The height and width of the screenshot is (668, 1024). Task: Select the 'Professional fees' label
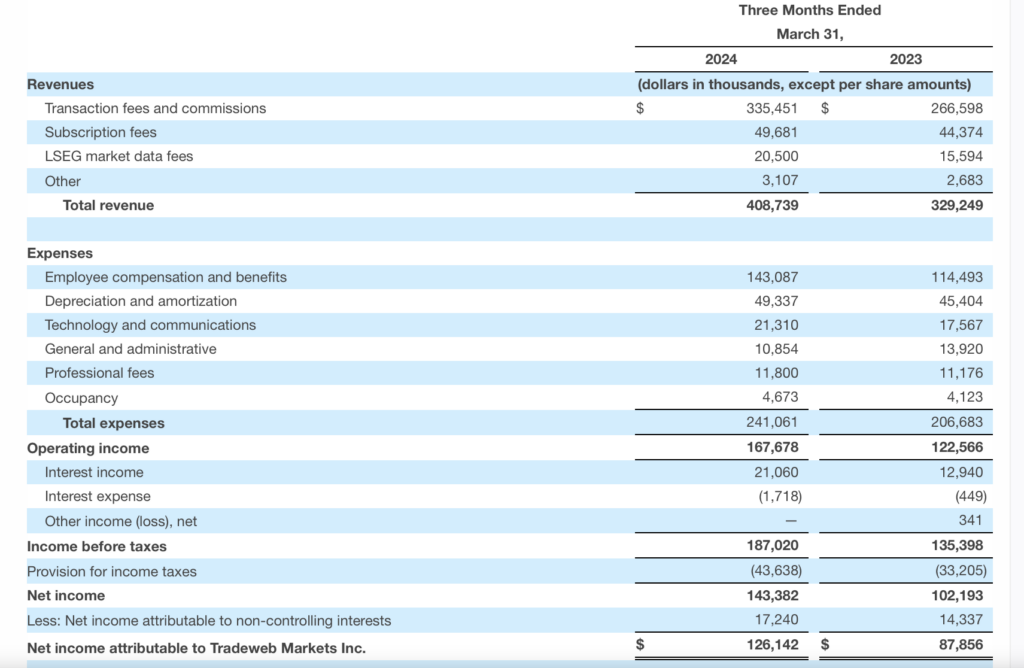coord(99,374)
